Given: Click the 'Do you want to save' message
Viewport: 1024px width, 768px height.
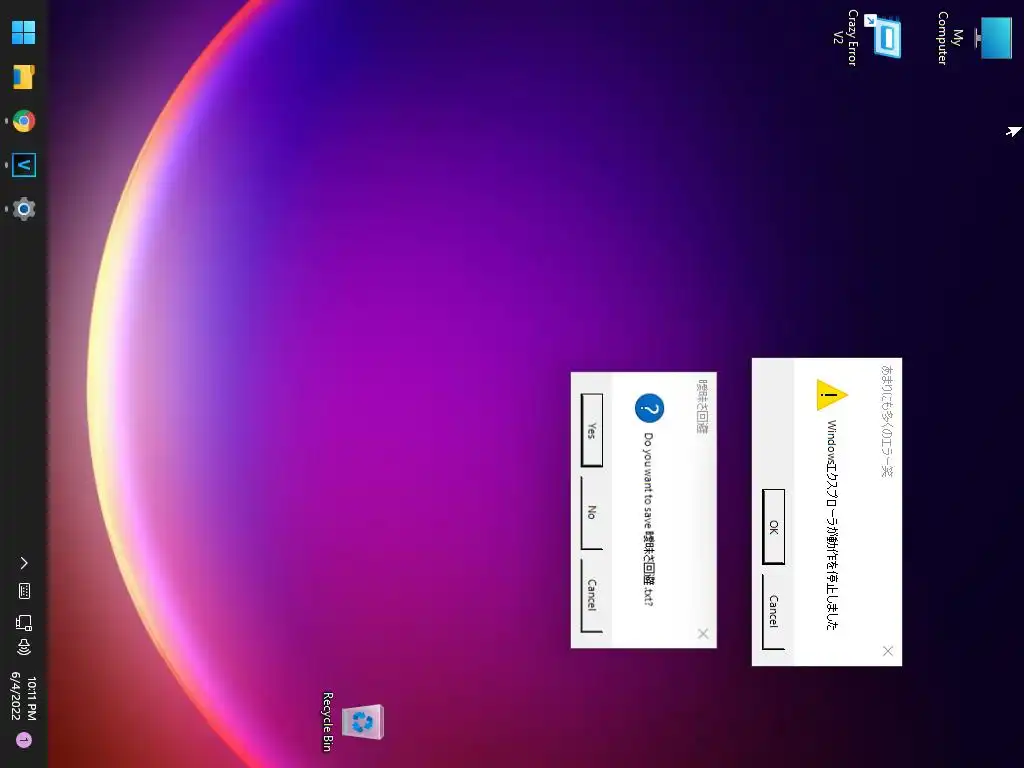Looking at the screenshot, I should (648, 519).
